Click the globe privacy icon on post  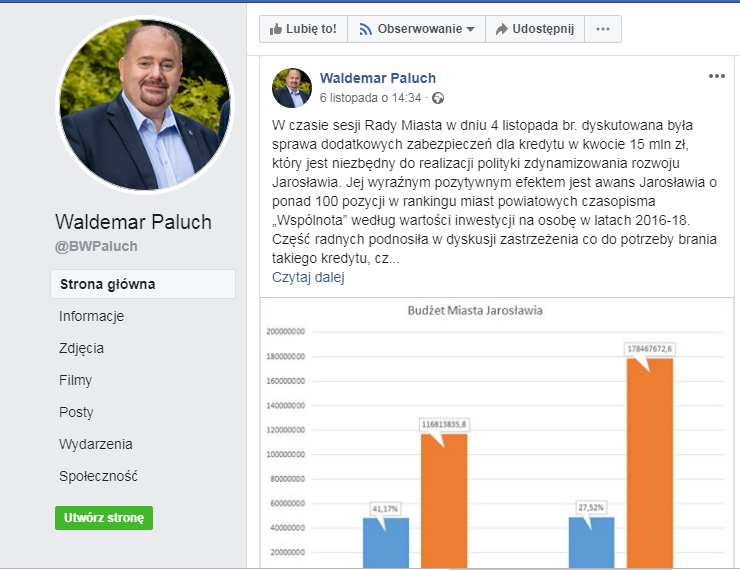point(438,98)
